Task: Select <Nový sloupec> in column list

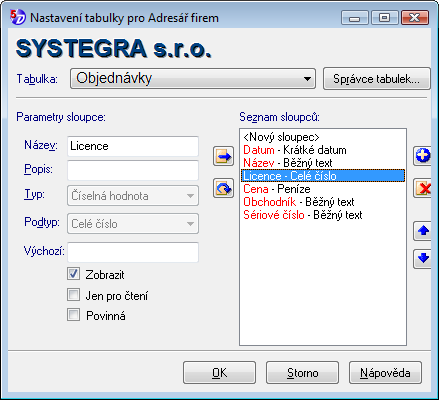Action: click(323, 137)
